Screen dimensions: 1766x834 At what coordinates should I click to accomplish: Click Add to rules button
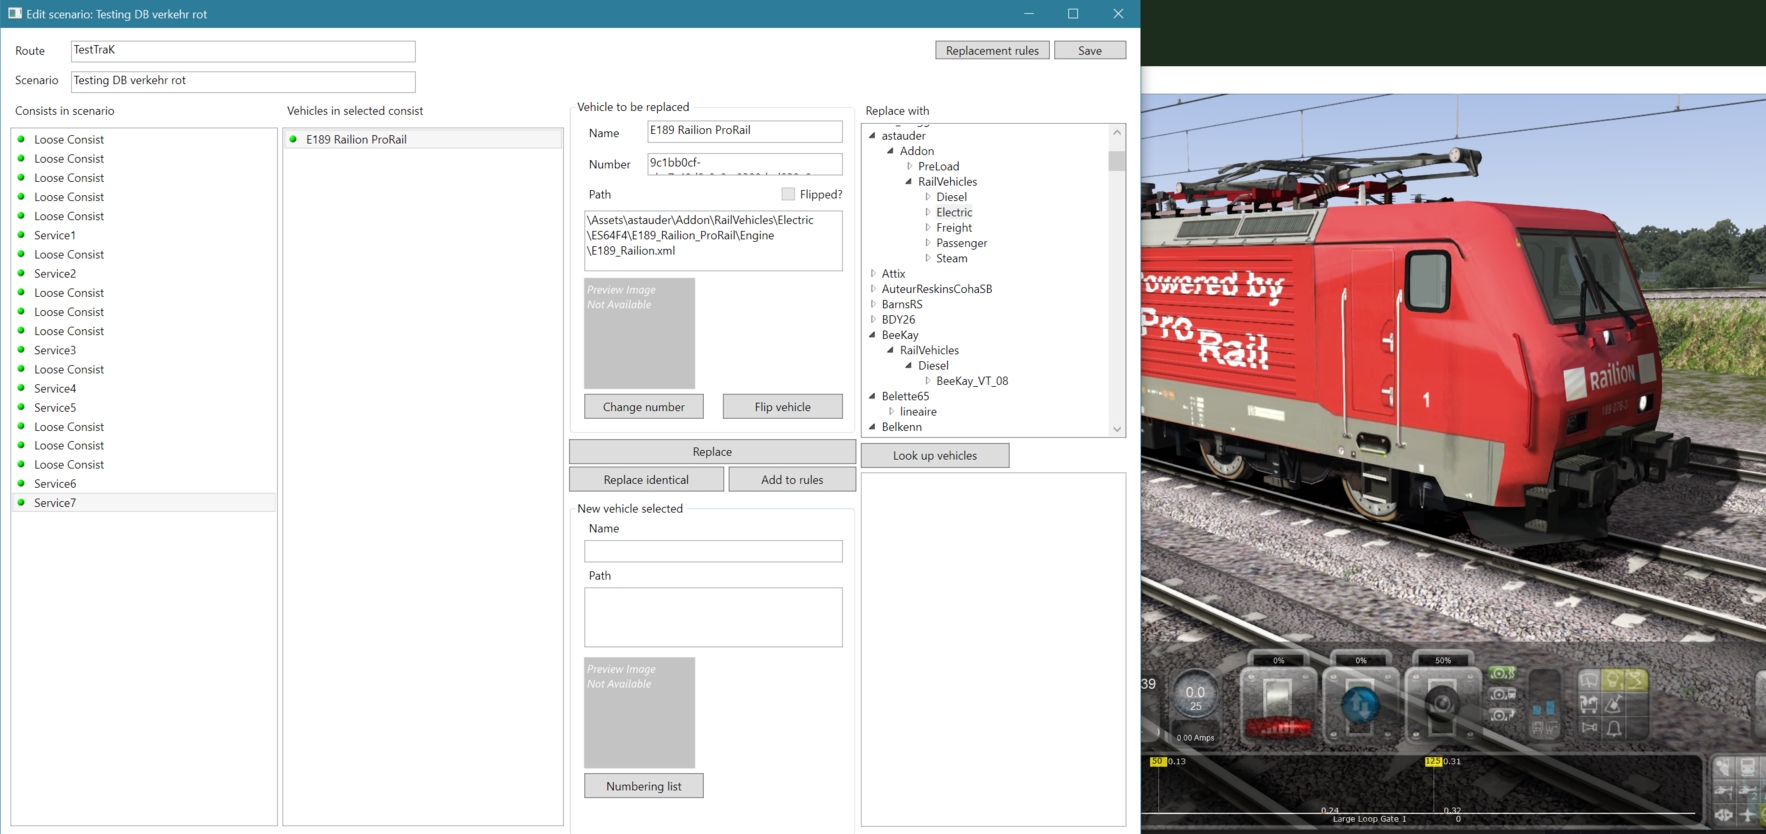coord(792,480)
